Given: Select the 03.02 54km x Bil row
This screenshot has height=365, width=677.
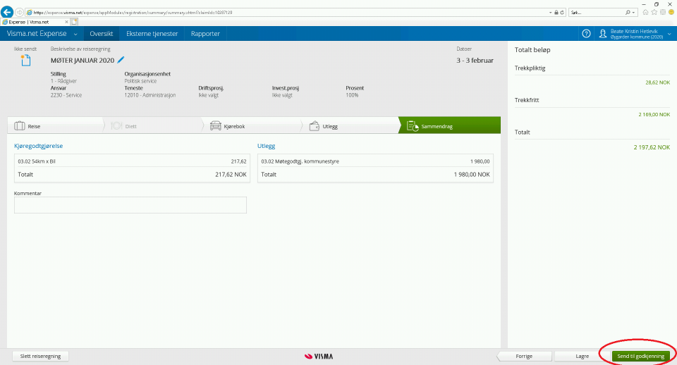Looking at the screenshot, I should [132, 162].
